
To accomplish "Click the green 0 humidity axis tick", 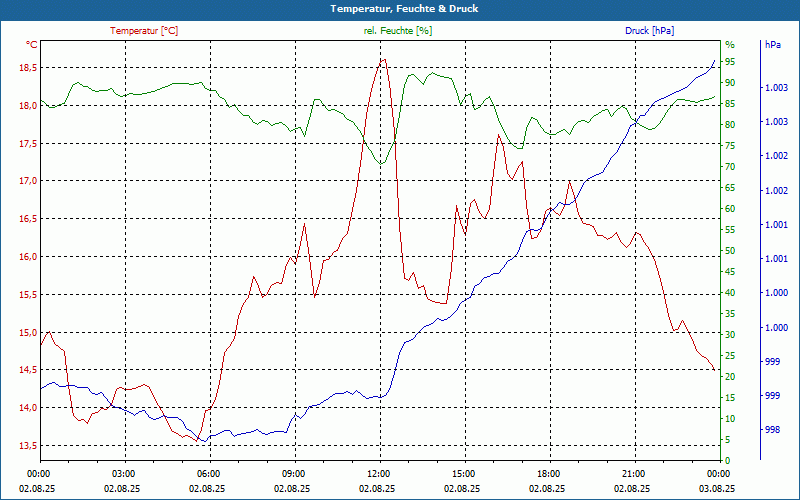I will (x=728, y=461).
